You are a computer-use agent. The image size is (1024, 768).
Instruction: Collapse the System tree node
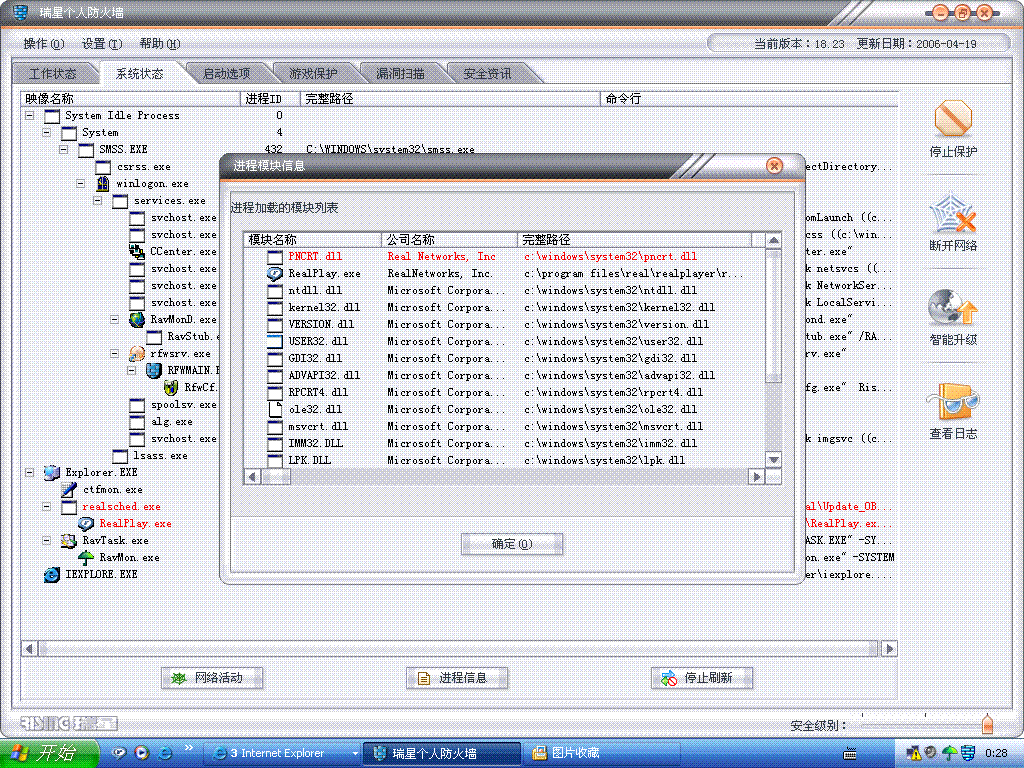point(46,132)
